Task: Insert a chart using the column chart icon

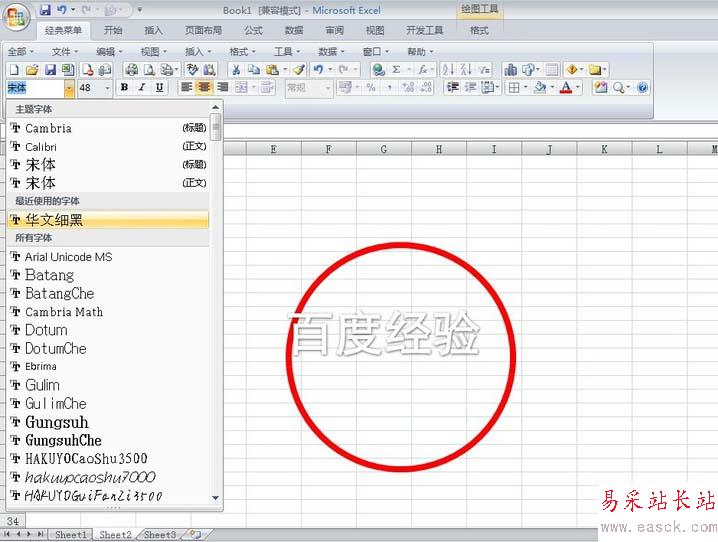Action: [510, 70]
